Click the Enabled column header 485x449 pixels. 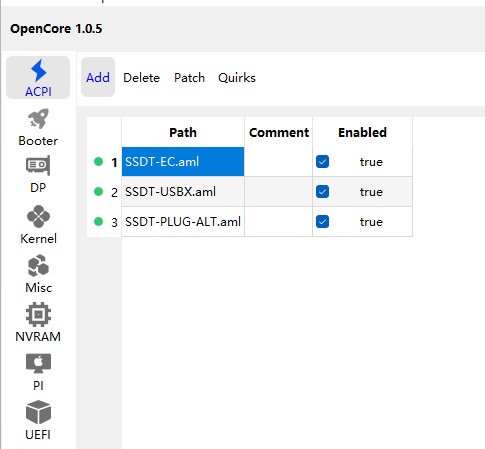tap(362, 132)
